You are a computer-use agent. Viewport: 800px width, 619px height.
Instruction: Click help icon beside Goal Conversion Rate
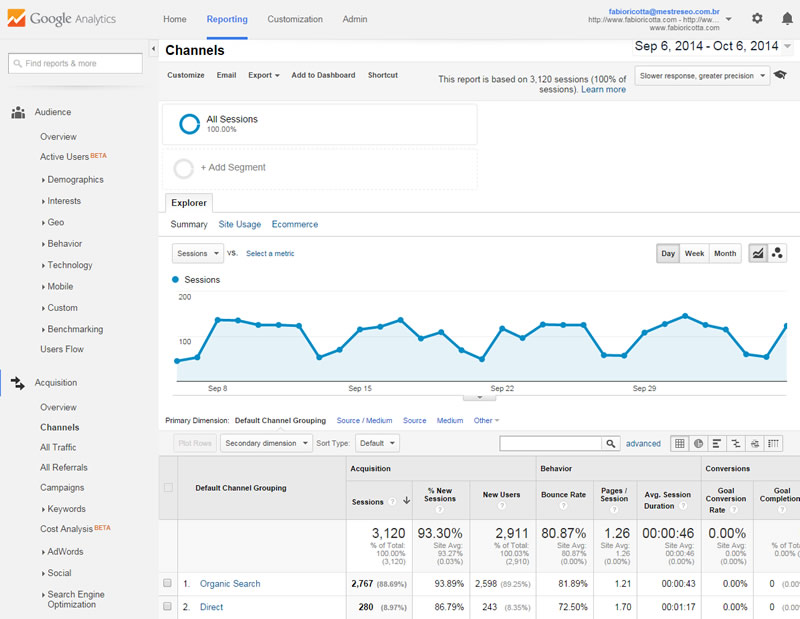coord(734,510)
